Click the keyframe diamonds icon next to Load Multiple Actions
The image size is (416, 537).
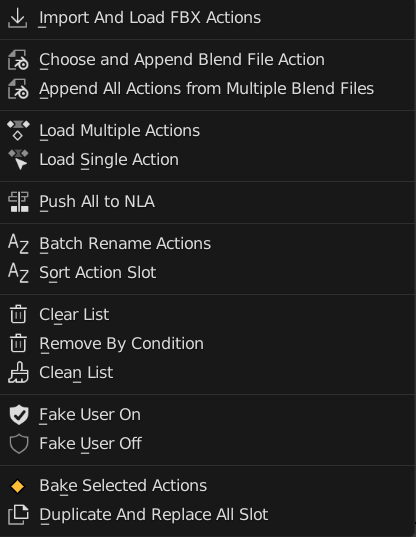click(18, 130)
